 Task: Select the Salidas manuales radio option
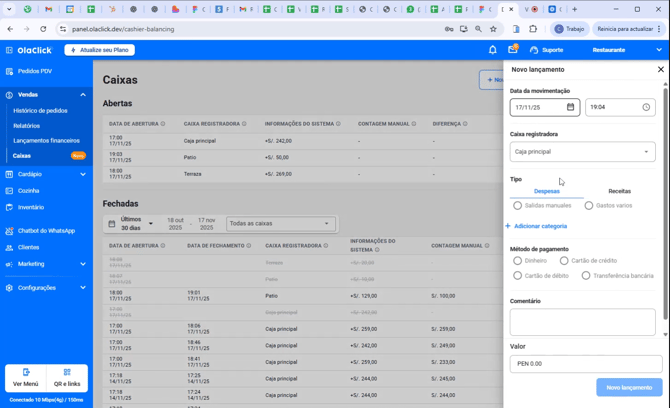[x=517, y=205]
